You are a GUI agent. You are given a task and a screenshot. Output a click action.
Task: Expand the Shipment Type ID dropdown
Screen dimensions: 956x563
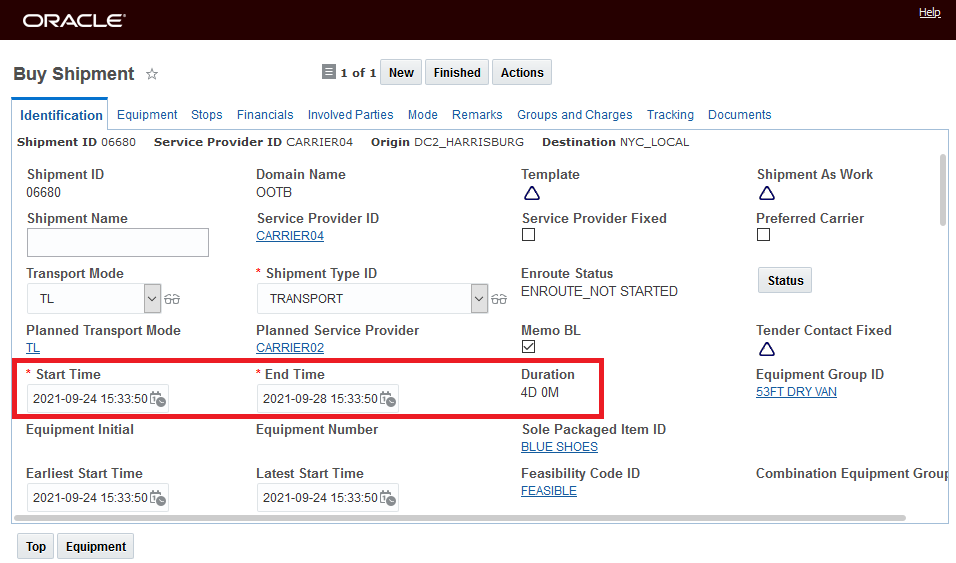[479, 298]
